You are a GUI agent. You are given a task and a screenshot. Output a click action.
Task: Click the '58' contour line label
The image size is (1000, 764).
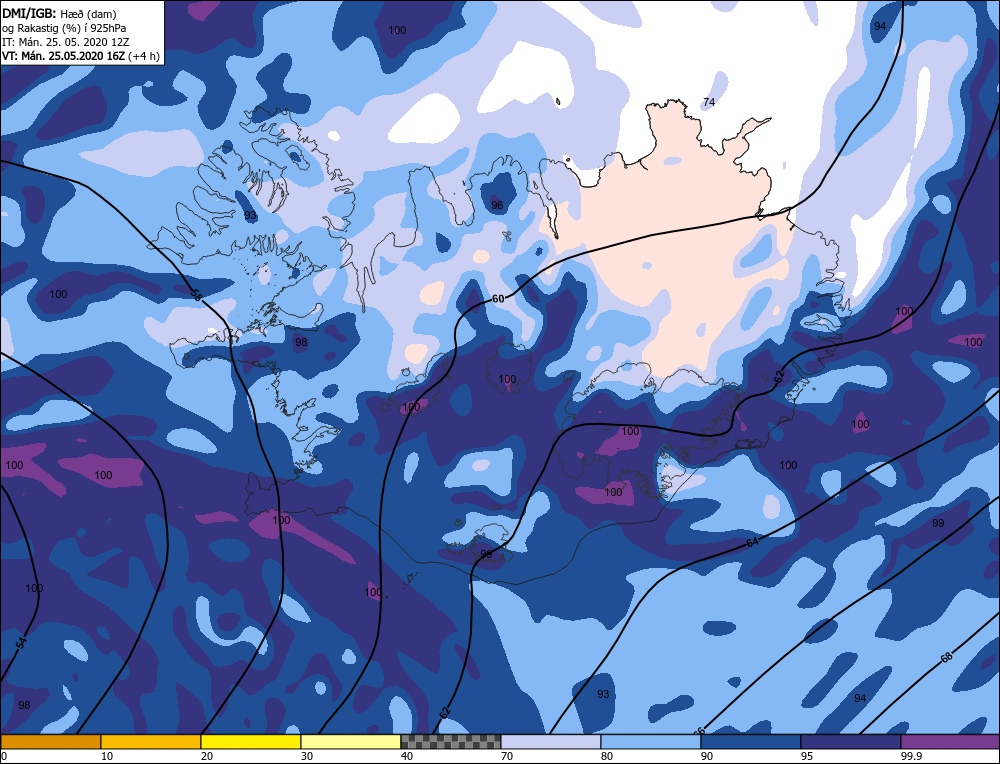pyautogui.click(x=197, y=295)
